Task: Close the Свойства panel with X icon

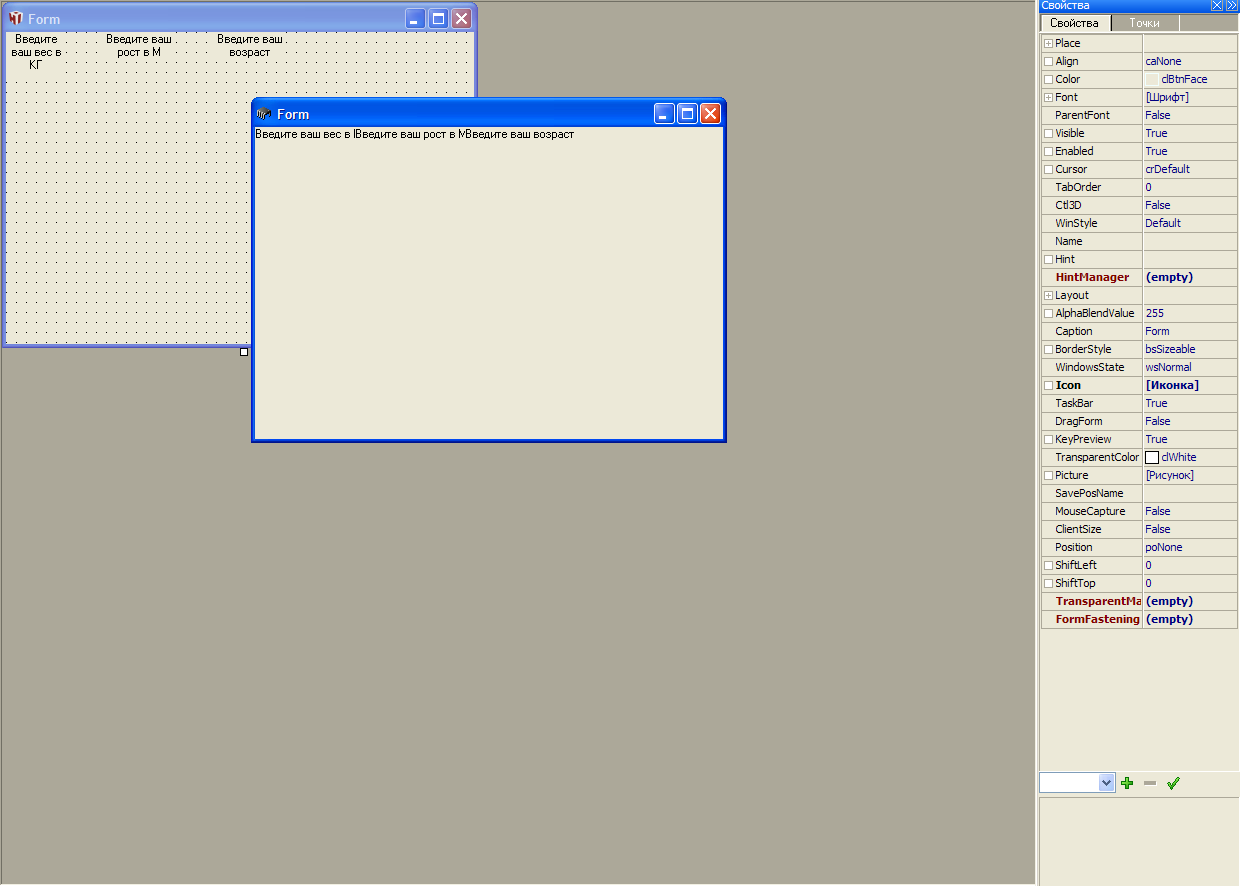Action: (x=1217, y=6)
